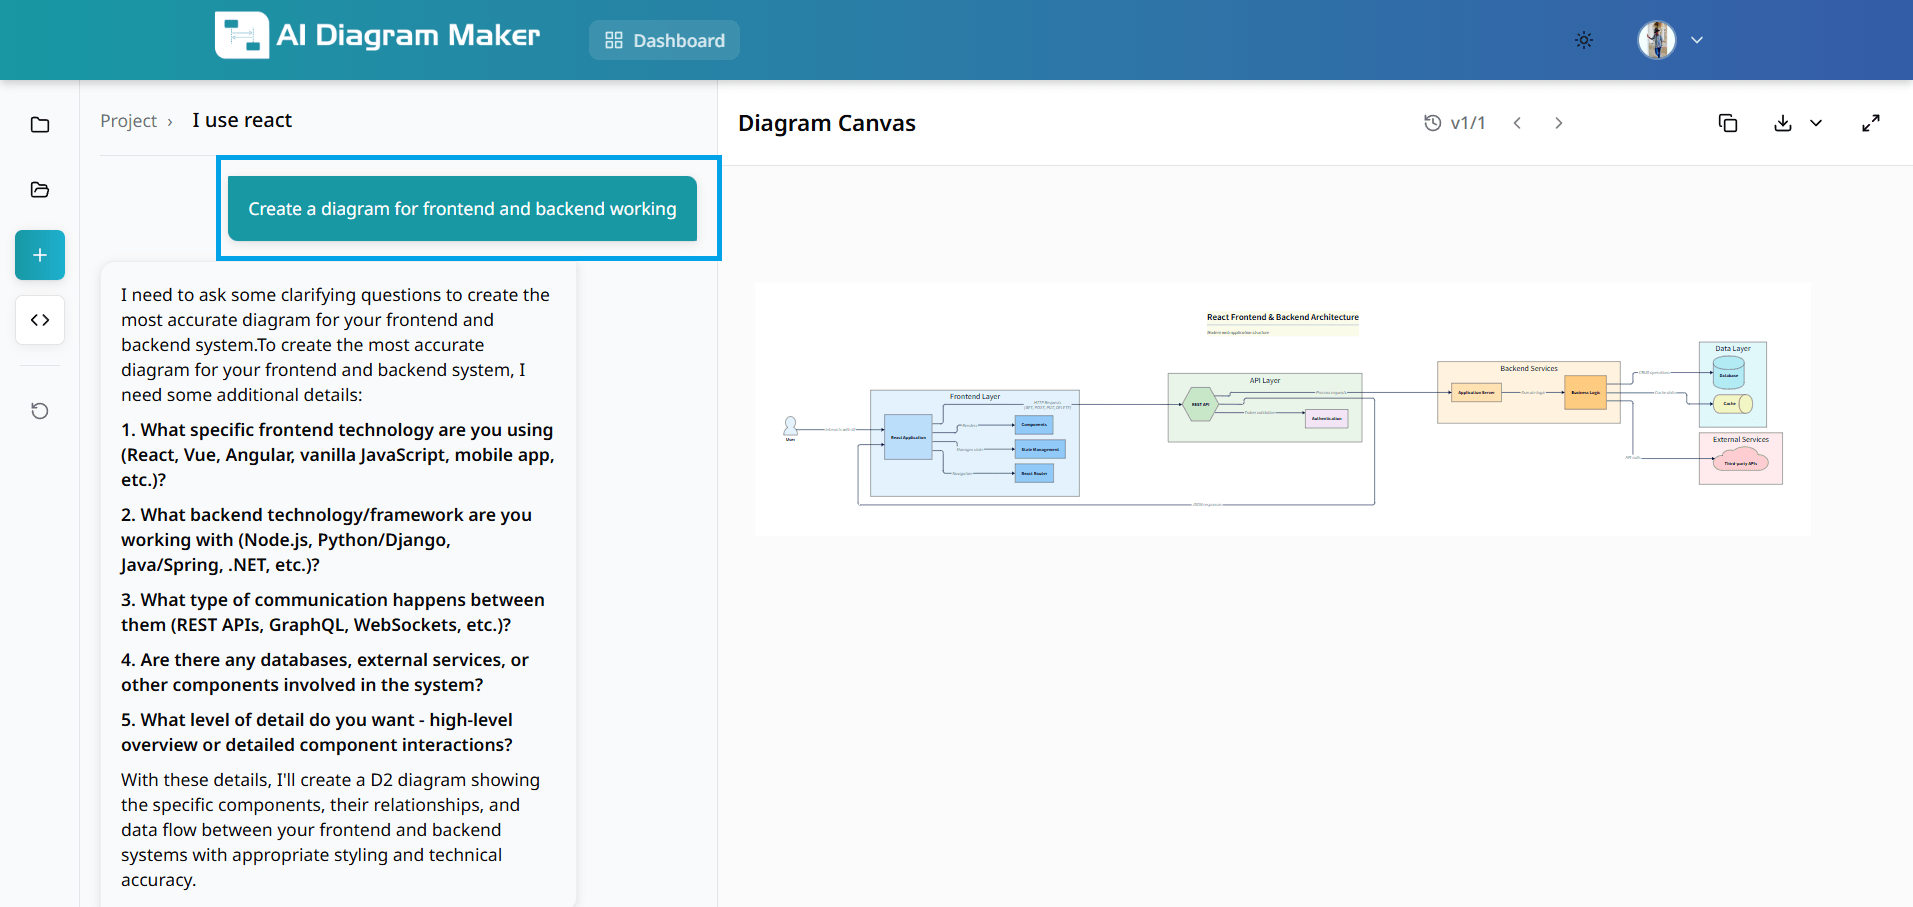
Task: Select the open folder icon in sidebar
Action: coord(39,189)
